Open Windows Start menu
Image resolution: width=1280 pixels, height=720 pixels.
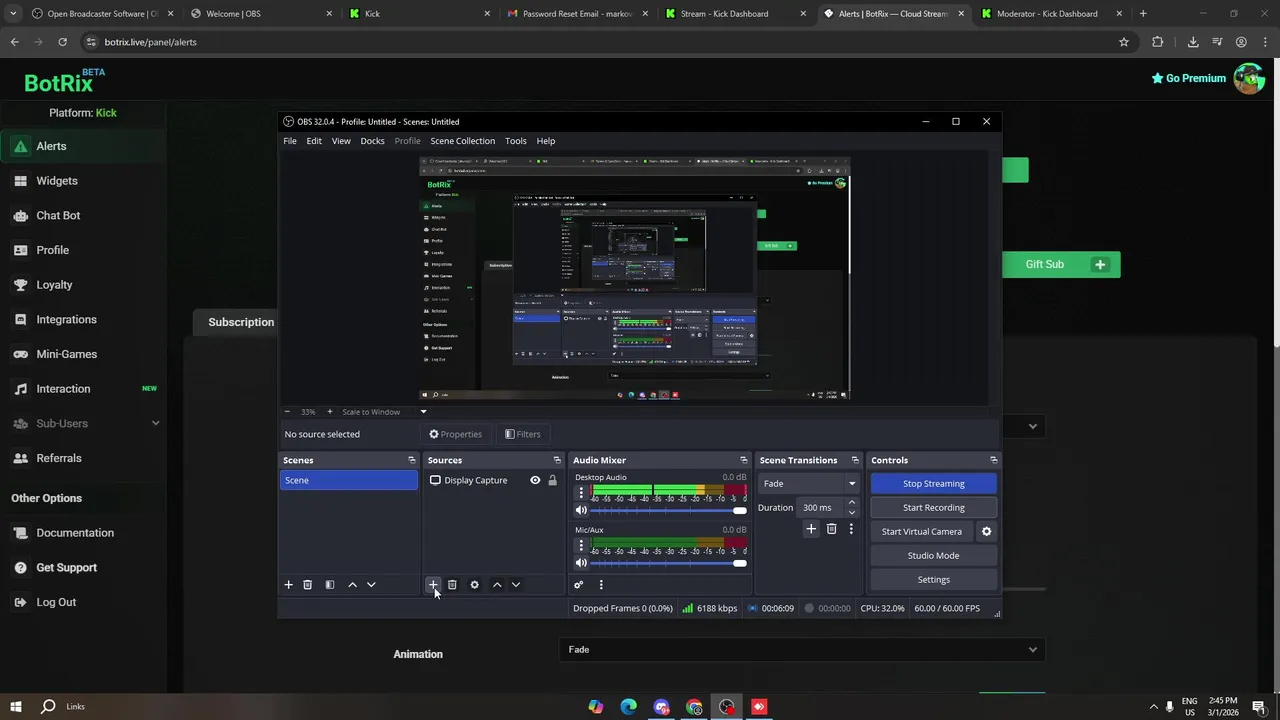click(16, 707)
